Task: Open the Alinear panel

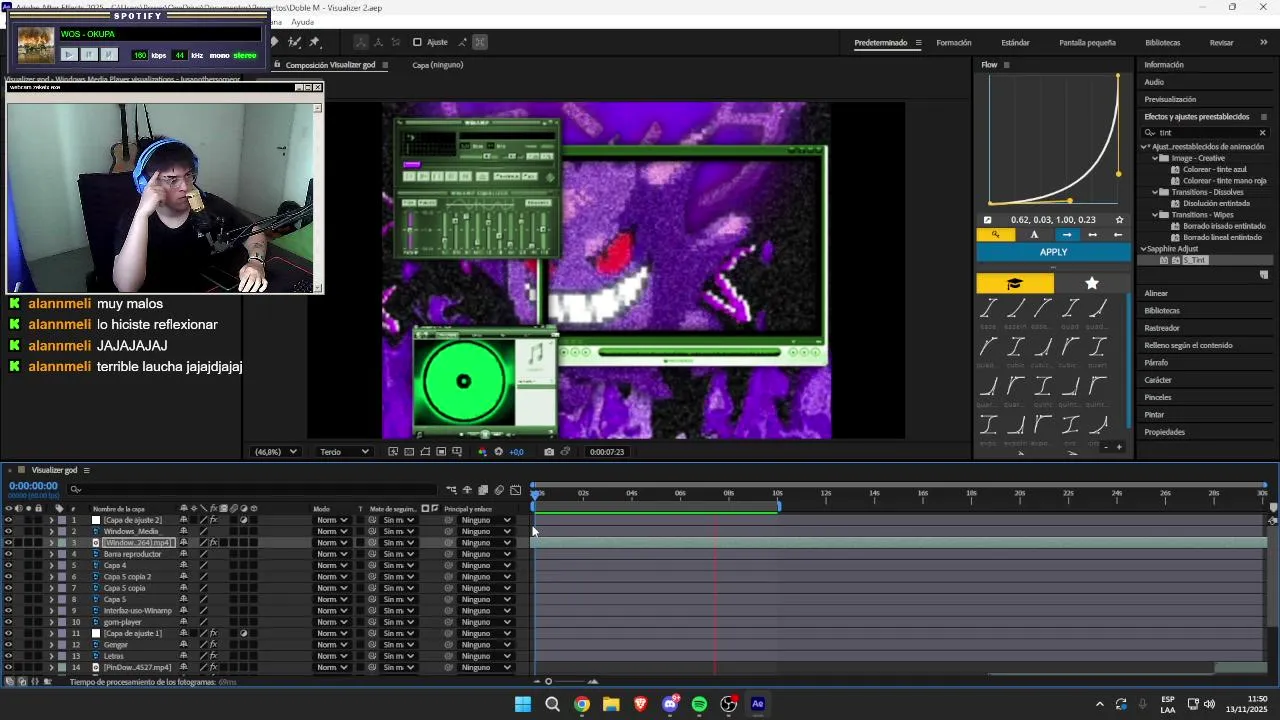Action: pyautogui.click(x=1156, y=293)
